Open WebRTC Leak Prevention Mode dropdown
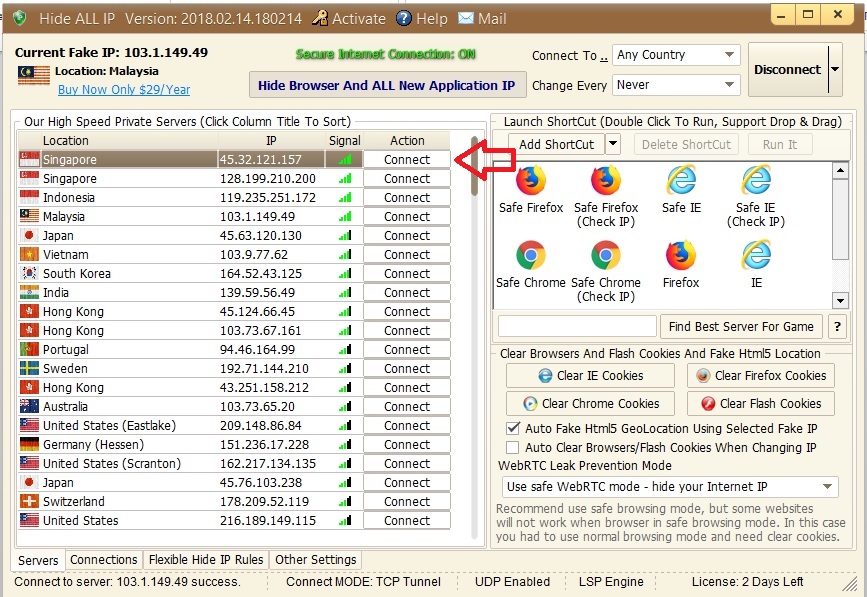 pyautogui.click(x=670, y=487)
